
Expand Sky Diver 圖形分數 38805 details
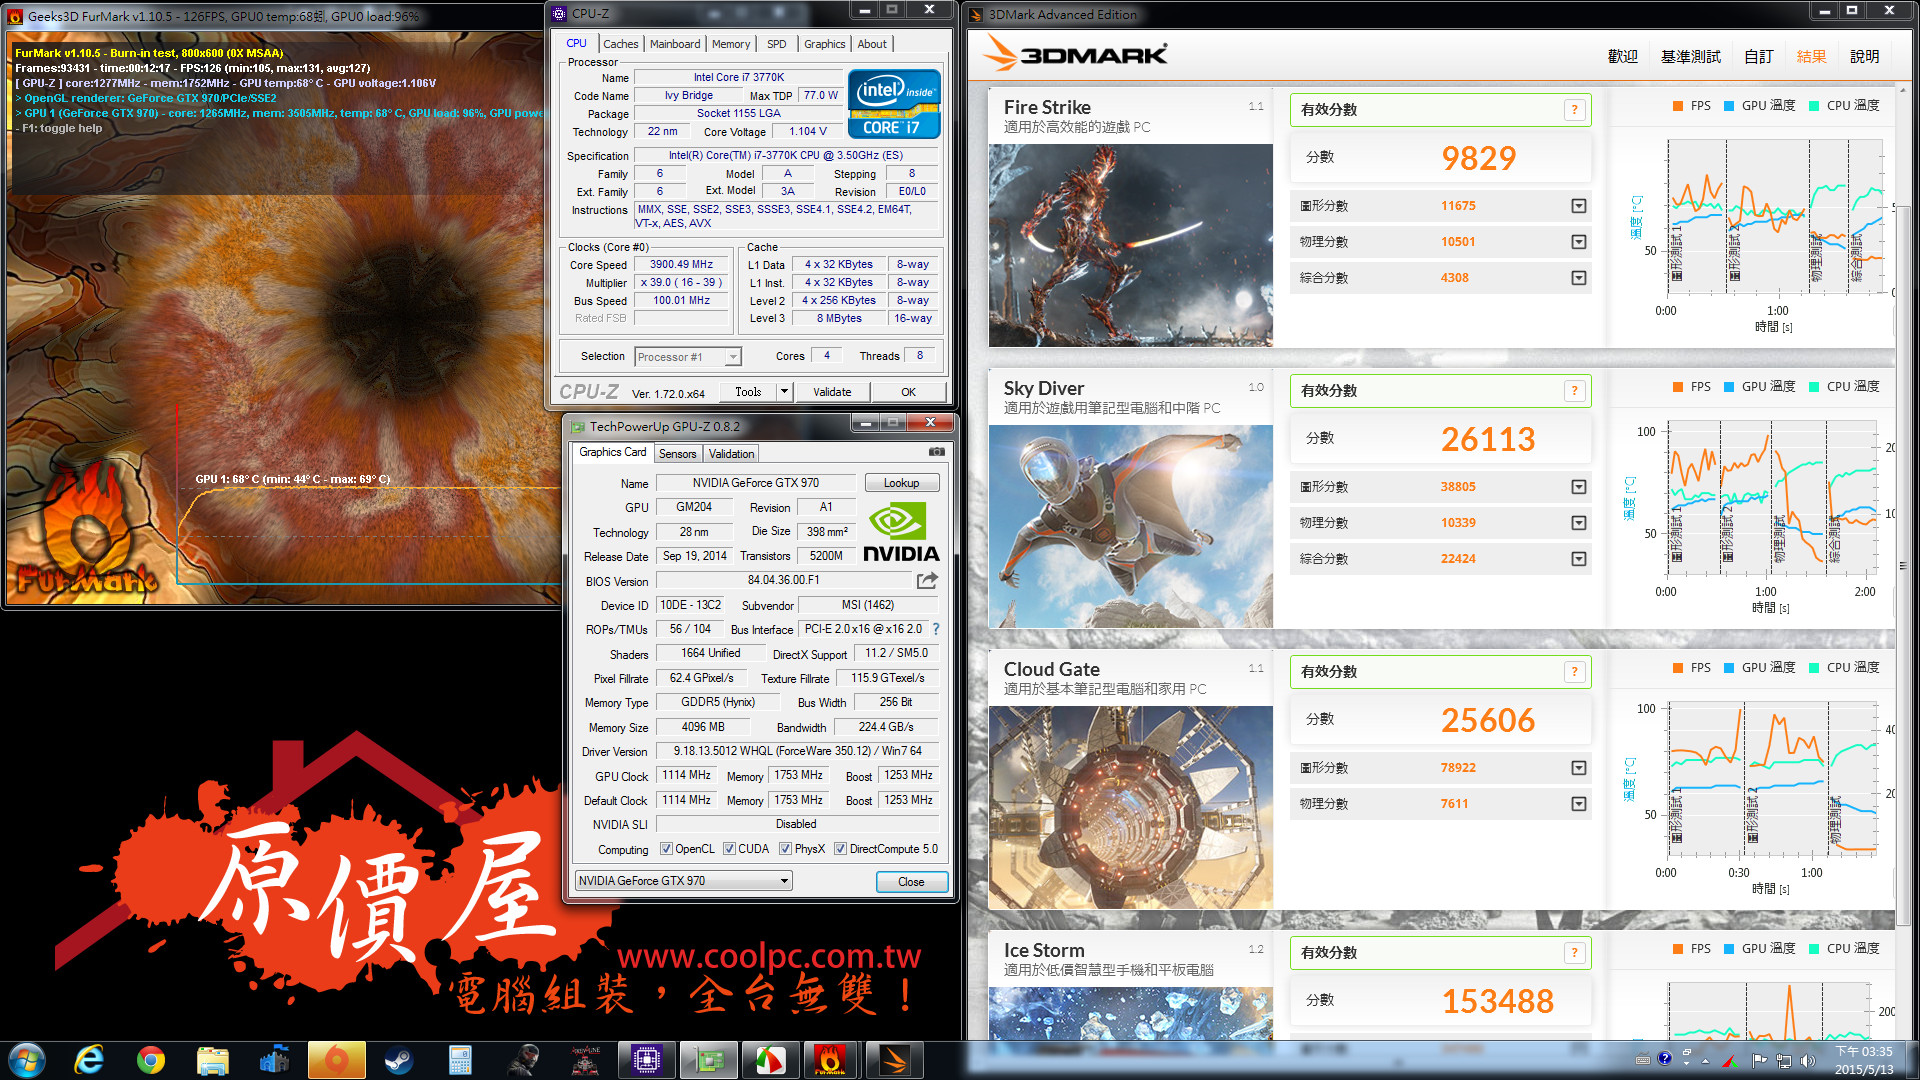1578,487
